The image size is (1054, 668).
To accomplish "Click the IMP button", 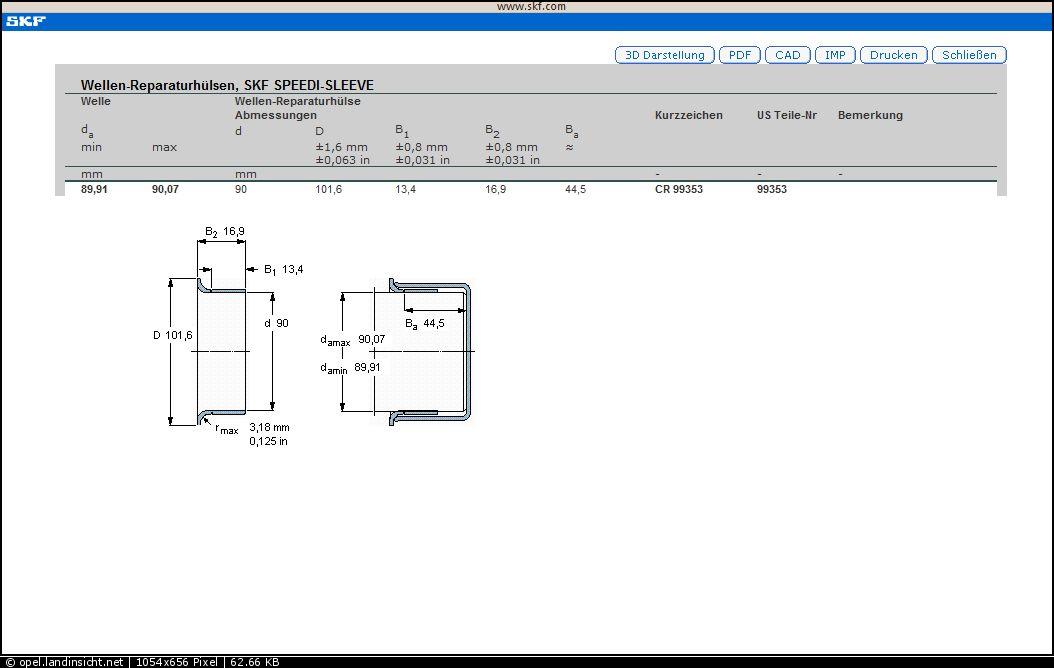I will [x=835, y=55].
